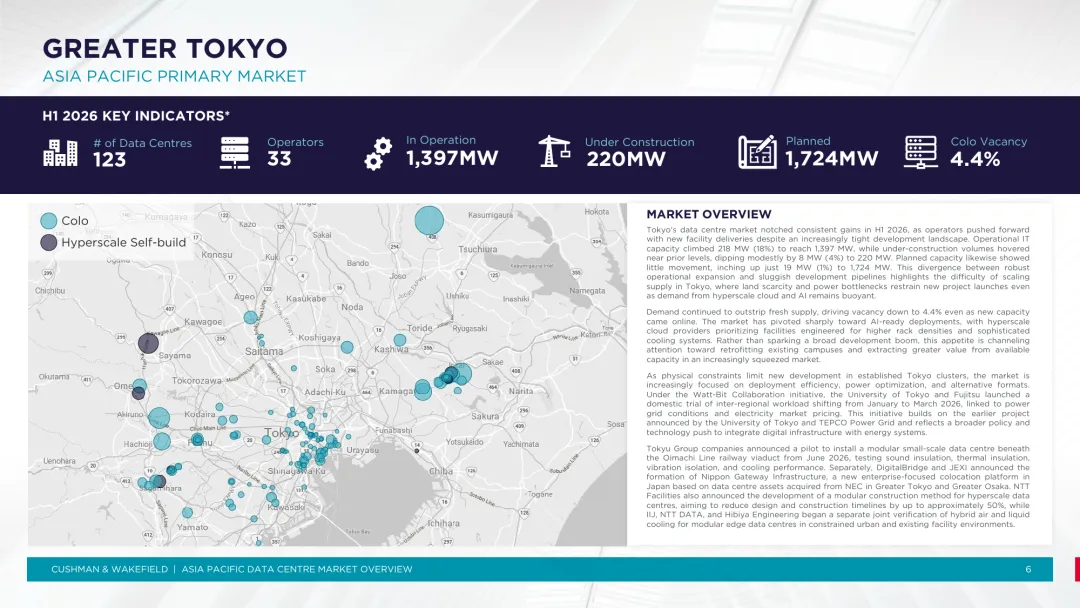Click the 33 operators value
This screenshot has height=608, width=1080.
(x=279, y=159)
